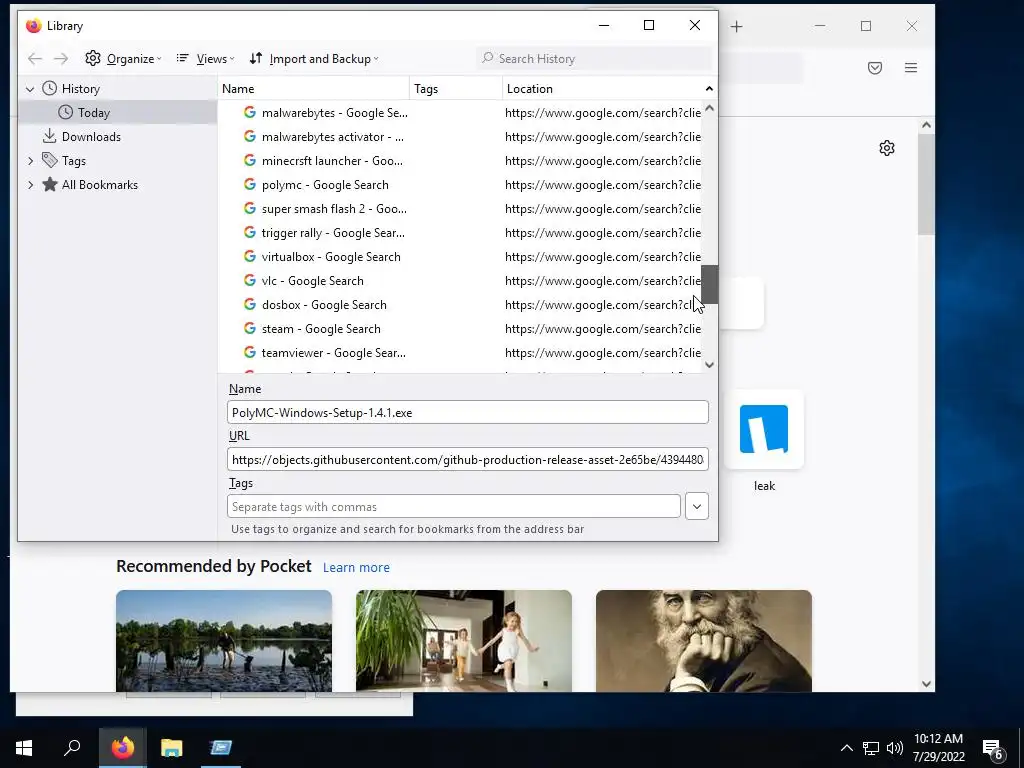Viewport: 1024px width, 768px height.
Task: Click the taskbar clock and date
Action: [938, 748]
